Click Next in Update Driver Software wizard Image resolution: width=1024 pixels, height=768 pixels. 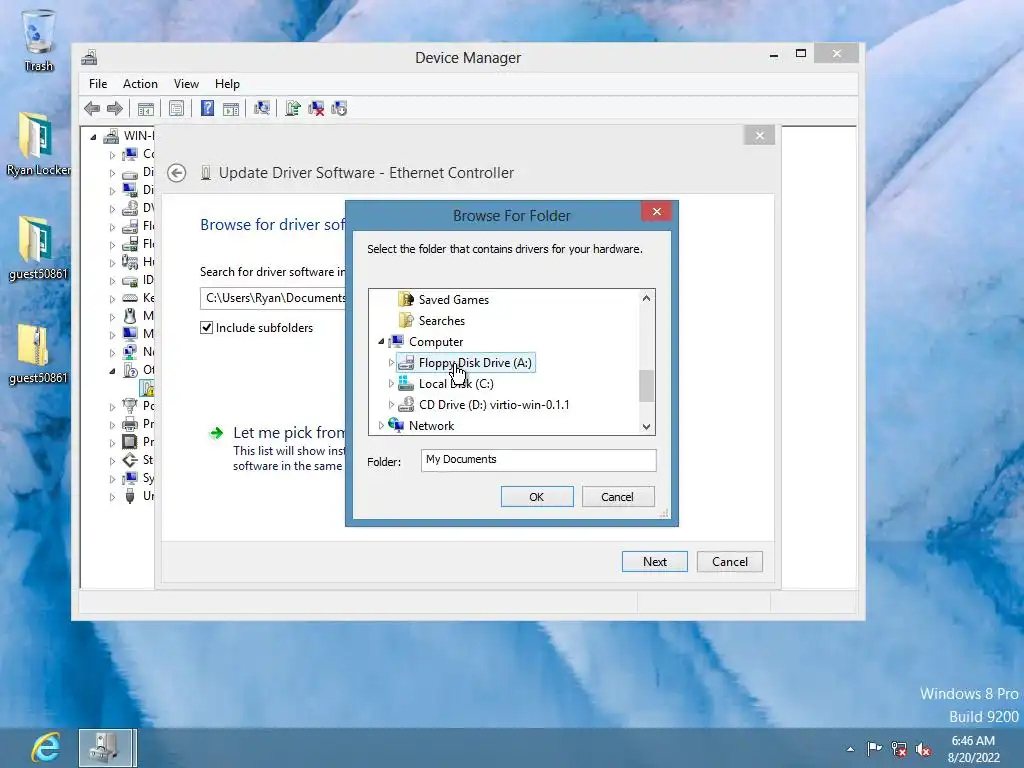coord(654,562)
